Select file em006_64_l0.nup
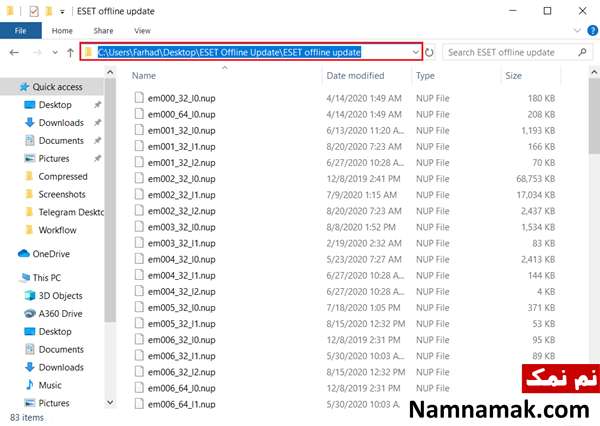Screen dimensions: 600x426 [181, 388]
